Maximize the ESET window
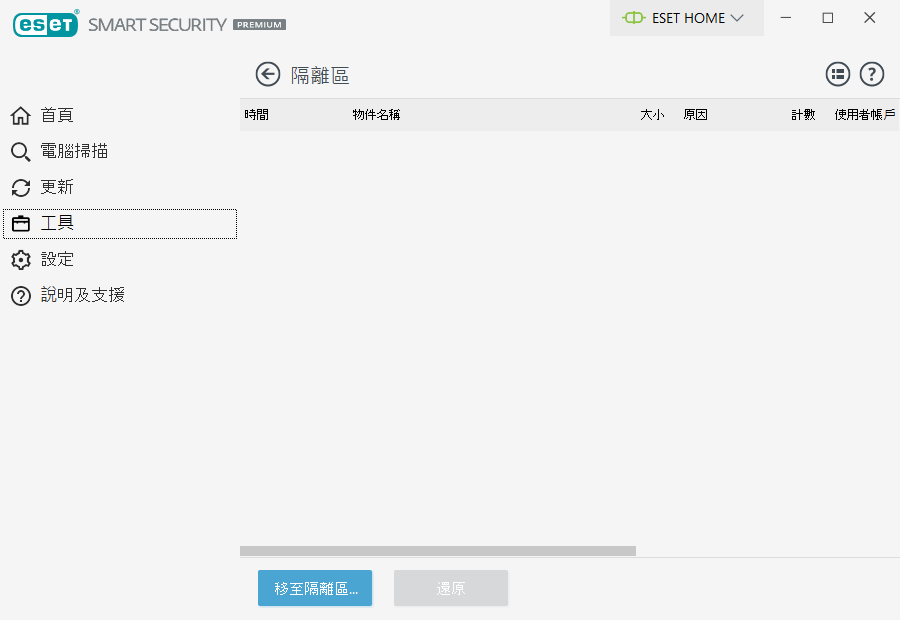This screenshot has height=620, width=900. 828,18
